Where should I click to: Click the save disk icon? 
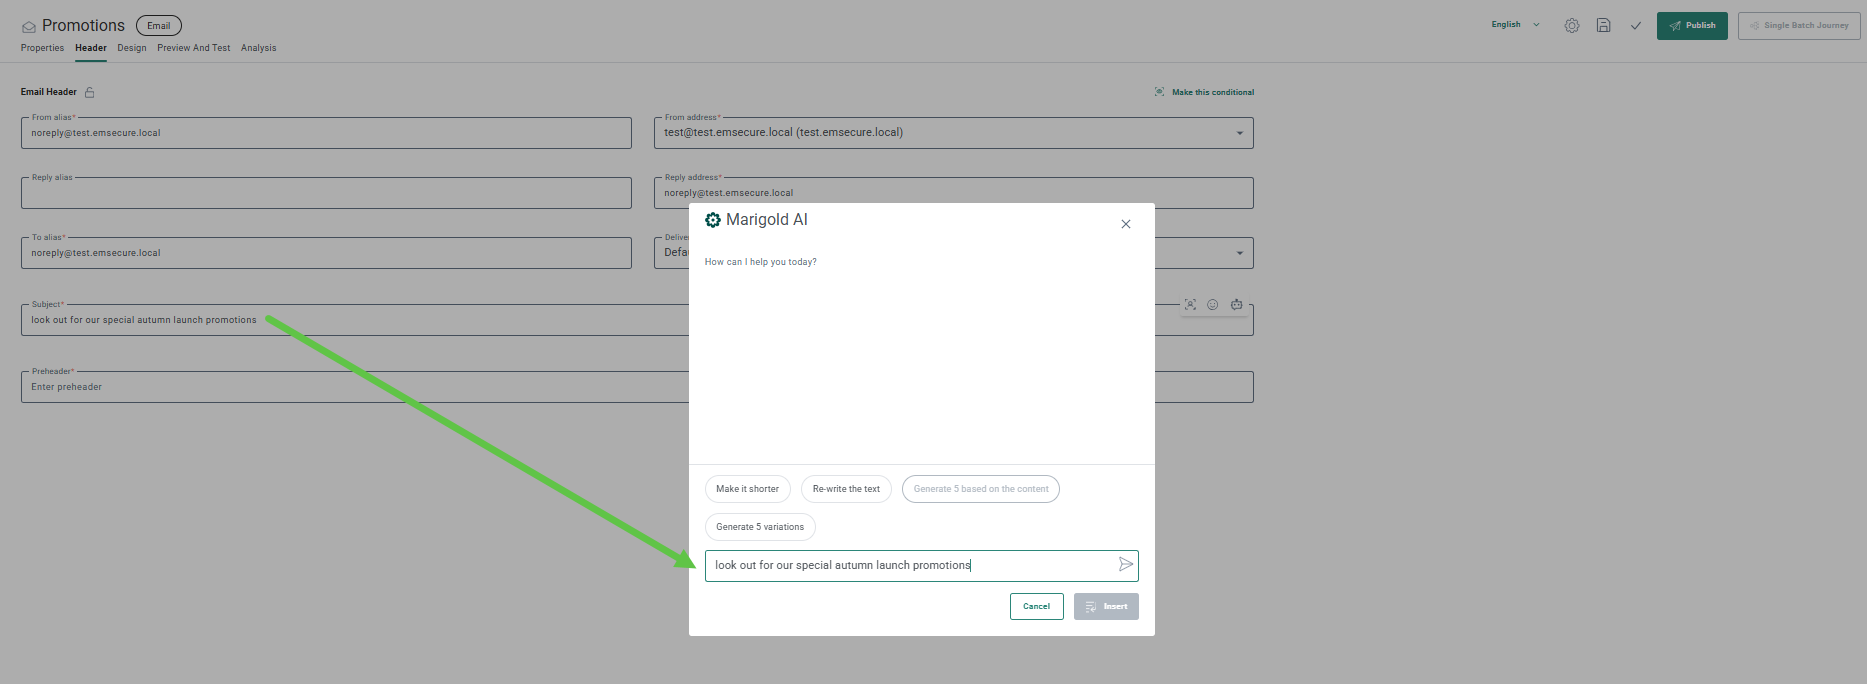1603,26
